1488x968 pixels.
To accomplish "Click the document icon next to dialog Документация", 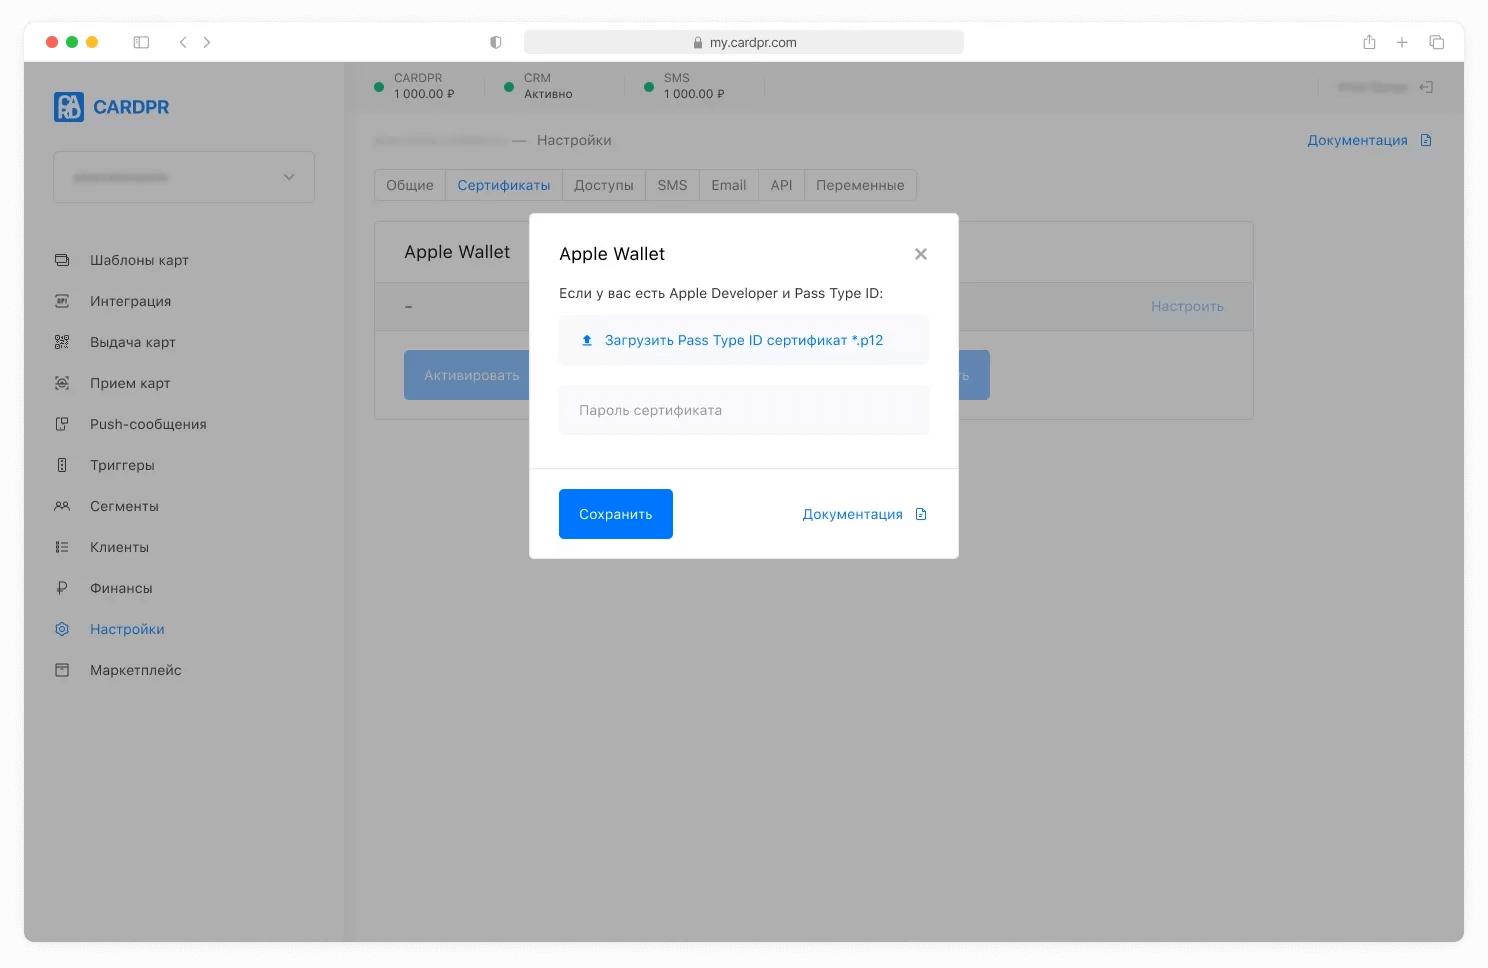I will point(921,514).
